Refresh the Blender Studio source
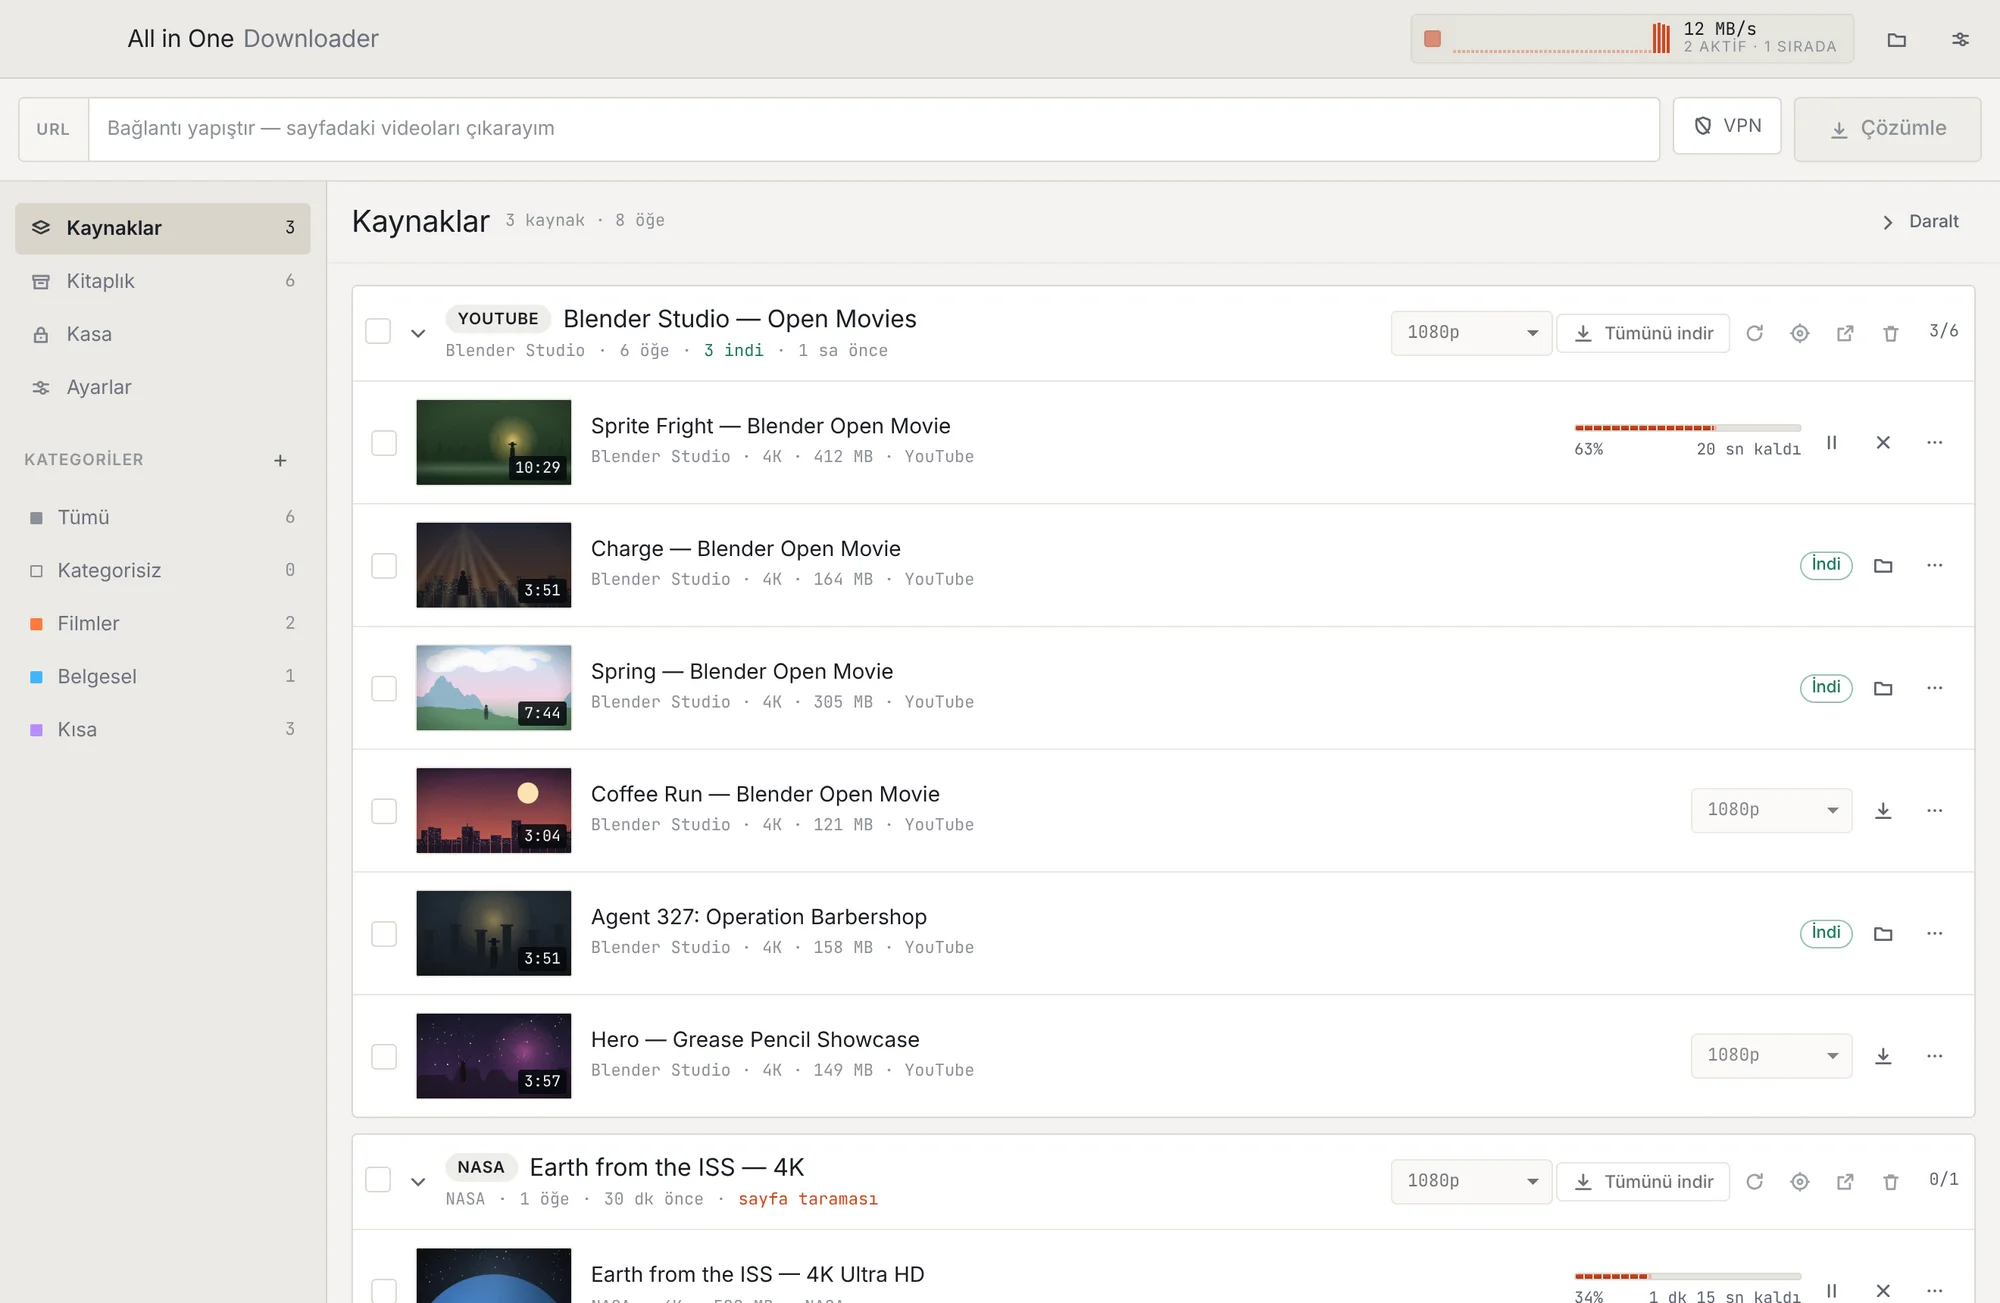This screenshot has width=2000, height=1303. [1754, 333]
